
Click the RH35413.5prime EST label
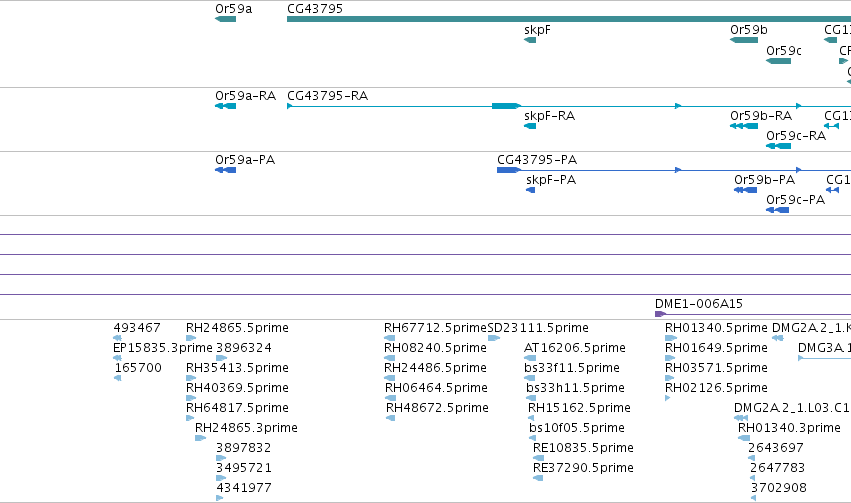pos(237,368)
